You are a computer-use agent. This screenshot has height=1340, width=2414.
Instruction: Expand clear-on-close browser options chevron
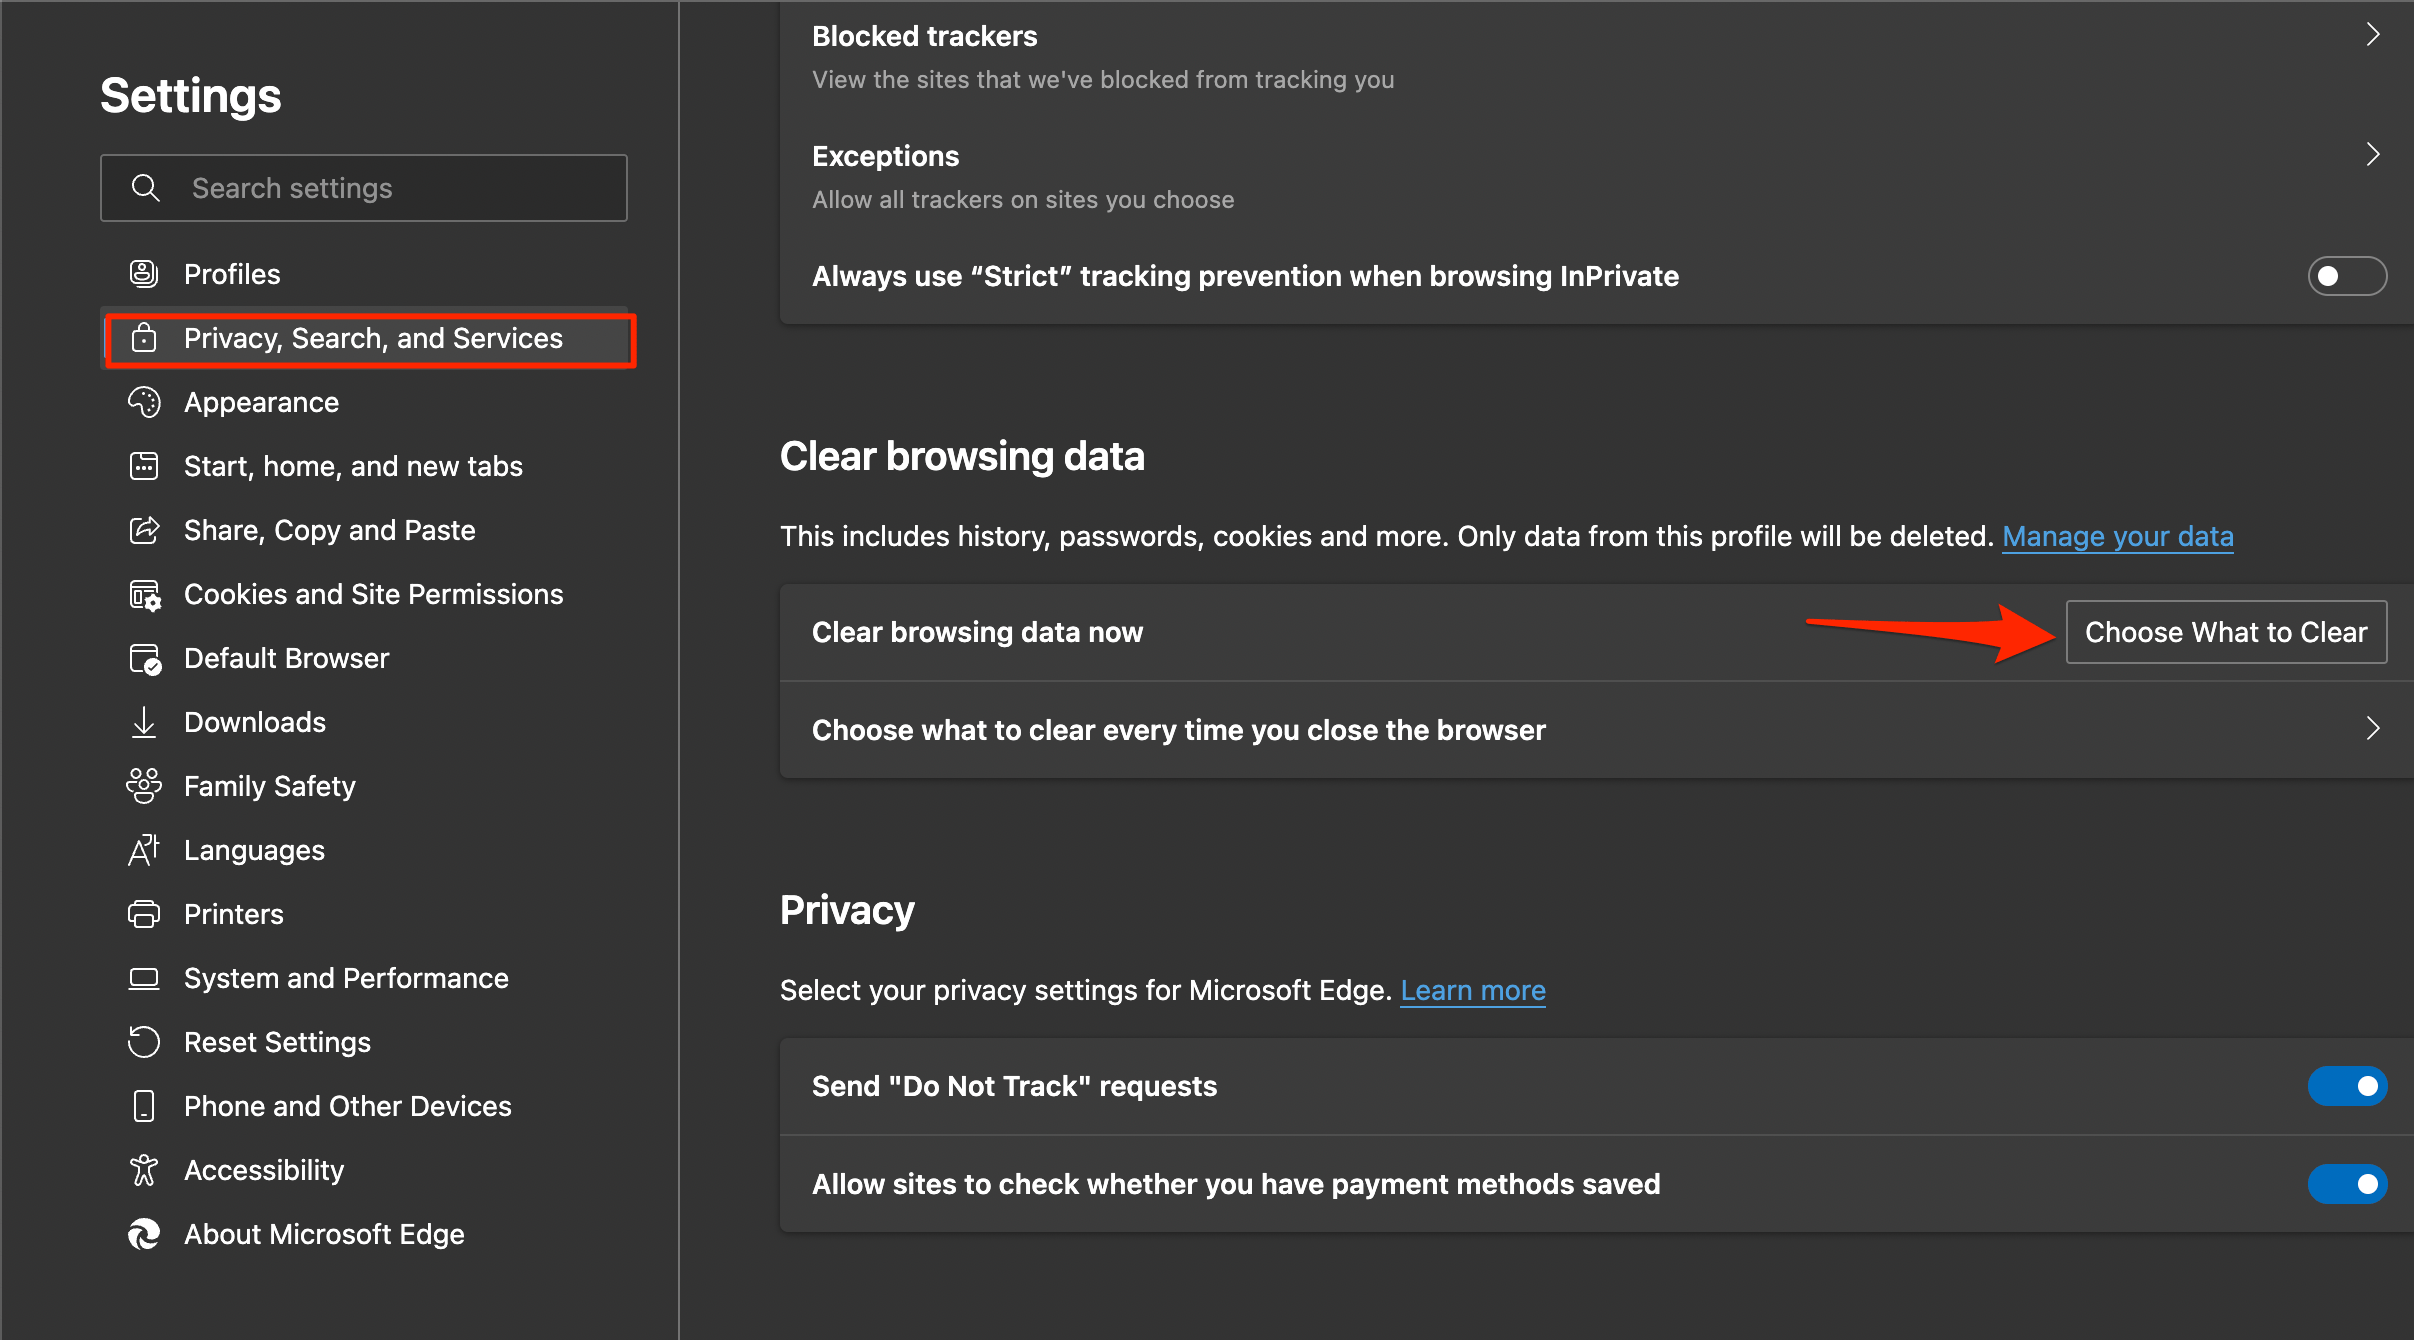pos(2372,729)
